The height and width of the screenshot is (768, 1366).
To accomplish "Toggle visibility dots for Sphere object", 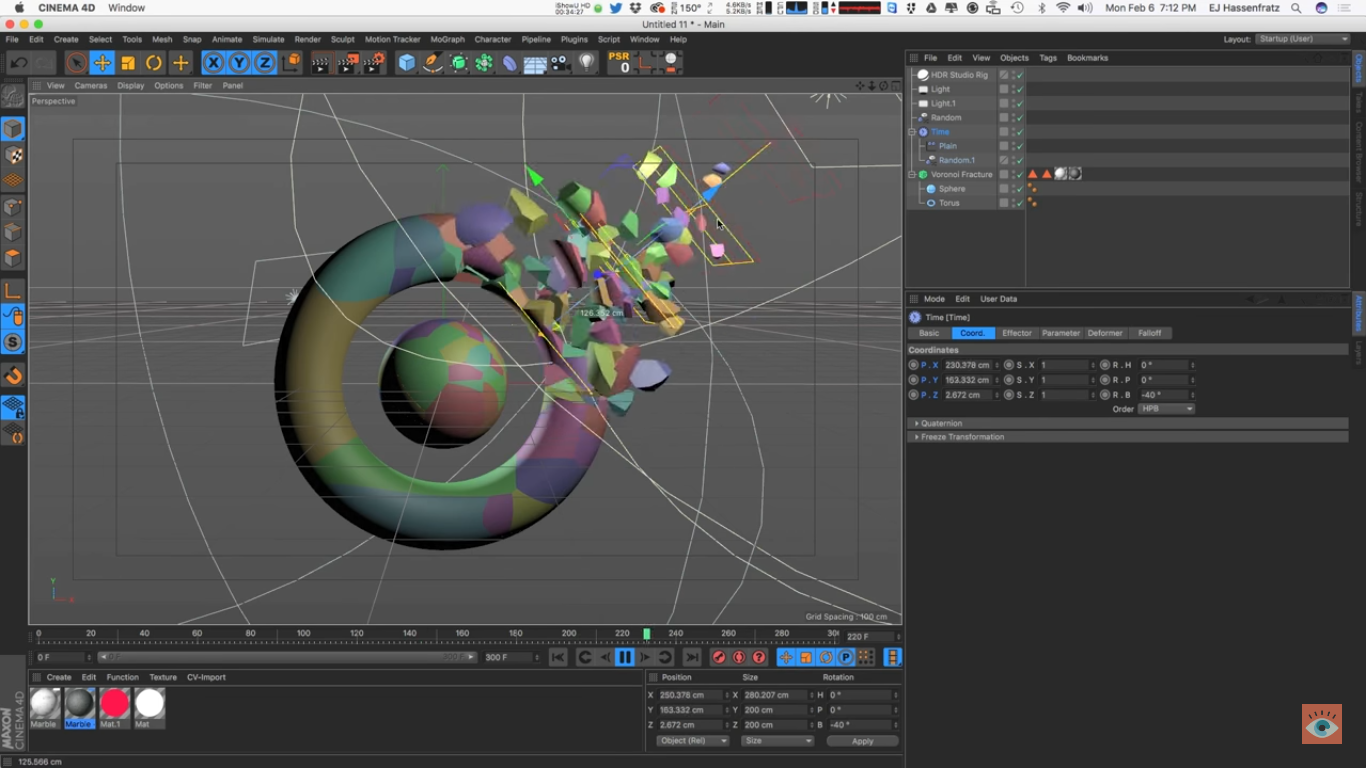I will tap(1012, 188).
